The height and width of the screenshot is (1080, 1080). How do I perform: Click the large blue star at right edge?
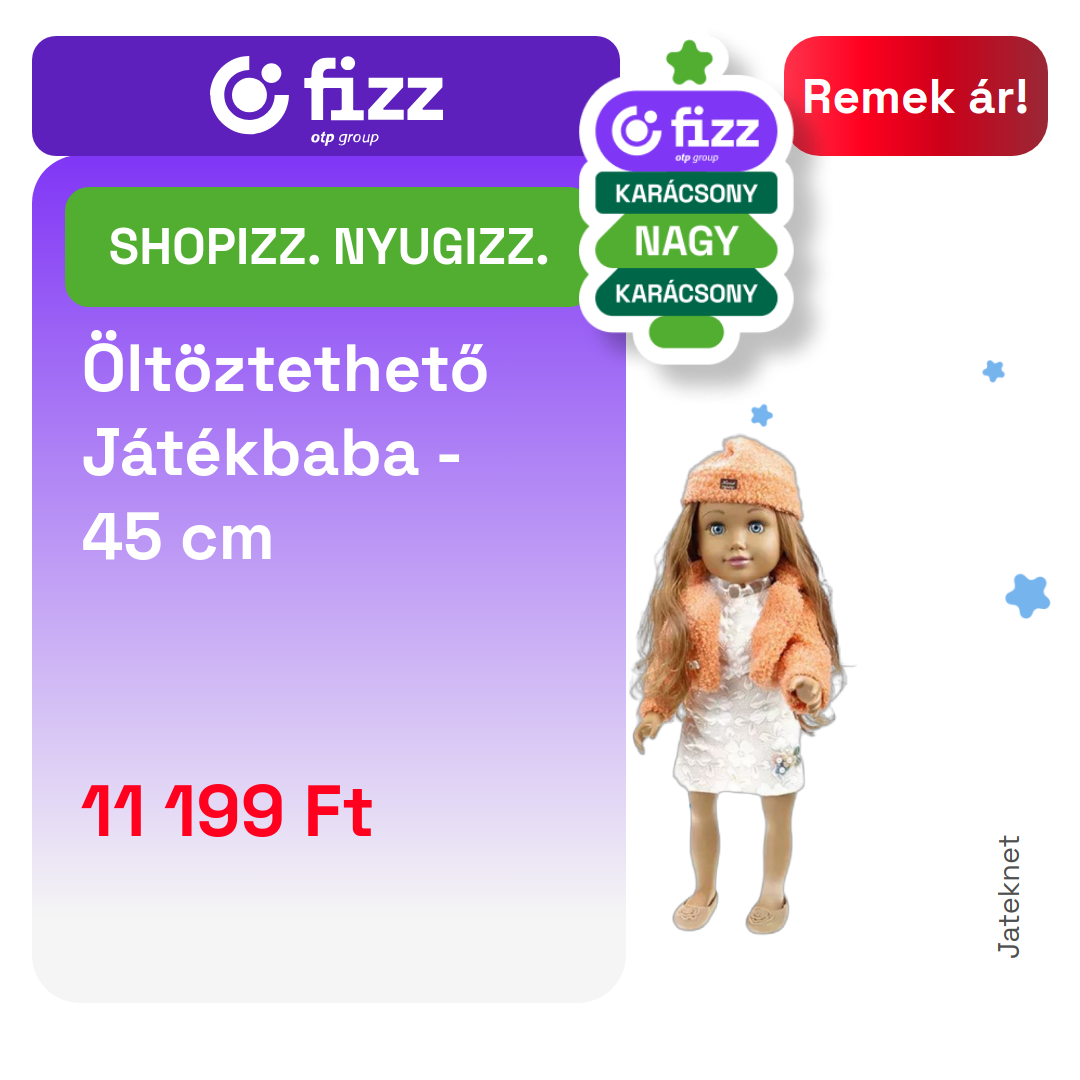tap(1028, 596)
